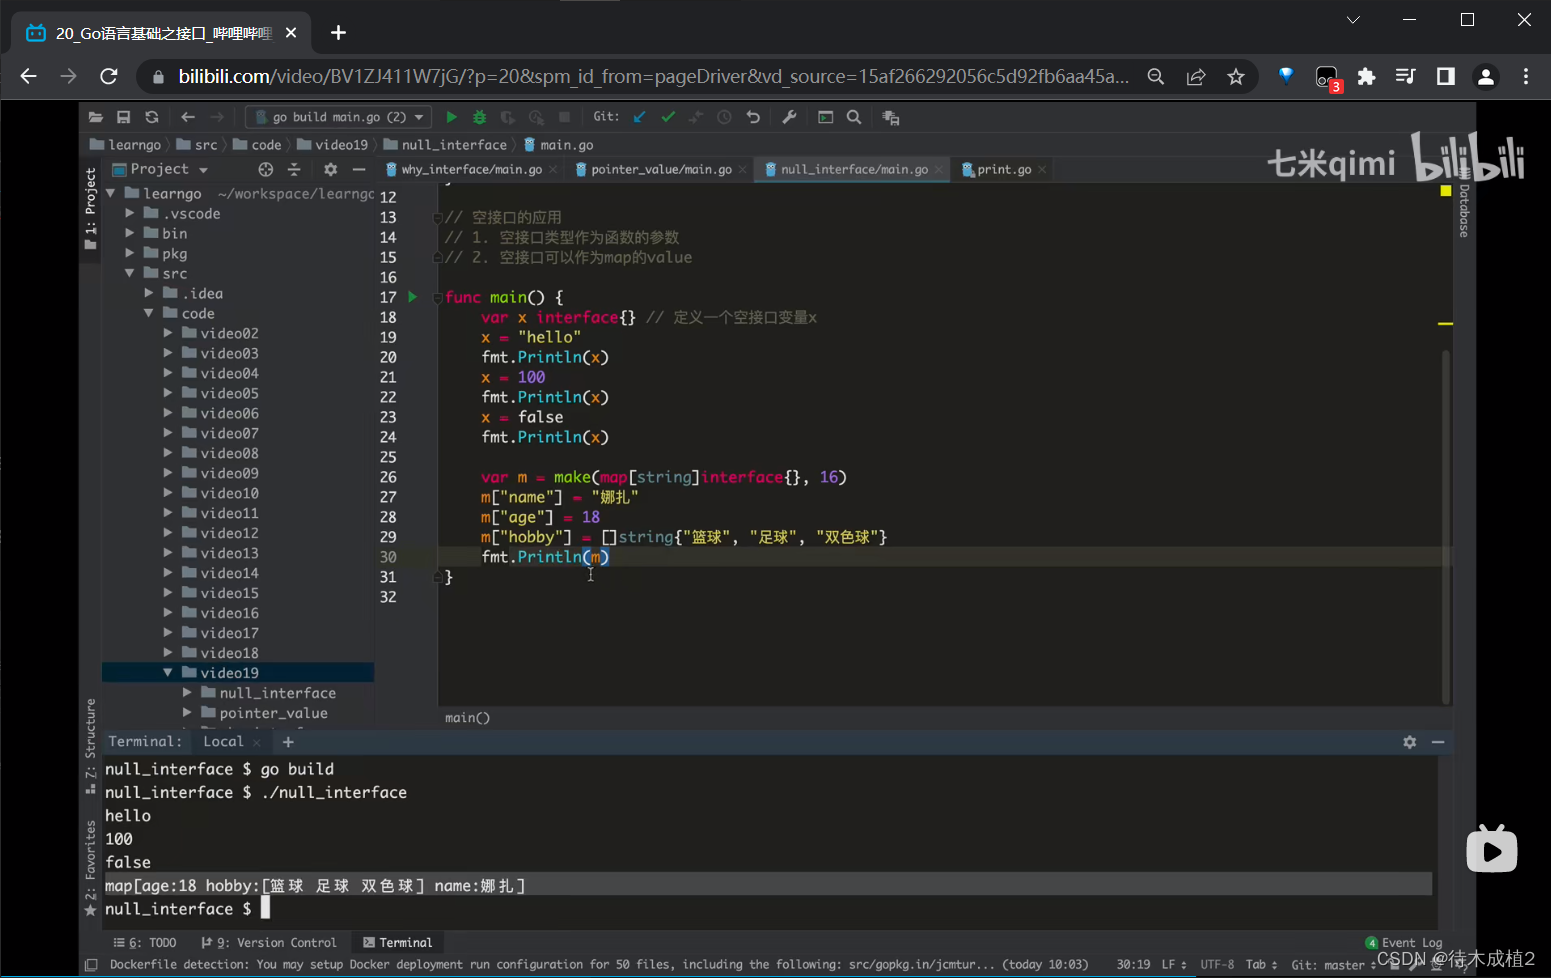The height and width of the screenshot is (978, 1551).
Task: Expand the null_interface folder
Action: pos(187,693)
